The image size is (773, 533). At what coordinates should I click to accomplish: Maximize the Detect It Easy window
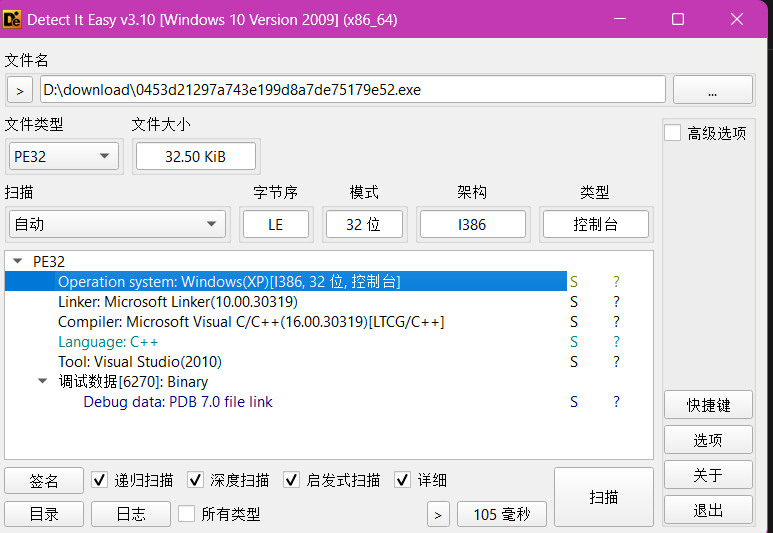(x=678, y=19)
